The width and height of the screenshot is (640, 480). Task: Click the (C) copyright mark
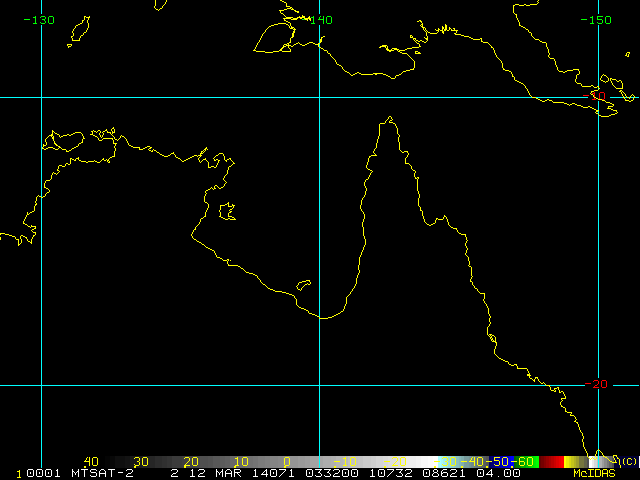pyautogui.click(x=628, y=461)
